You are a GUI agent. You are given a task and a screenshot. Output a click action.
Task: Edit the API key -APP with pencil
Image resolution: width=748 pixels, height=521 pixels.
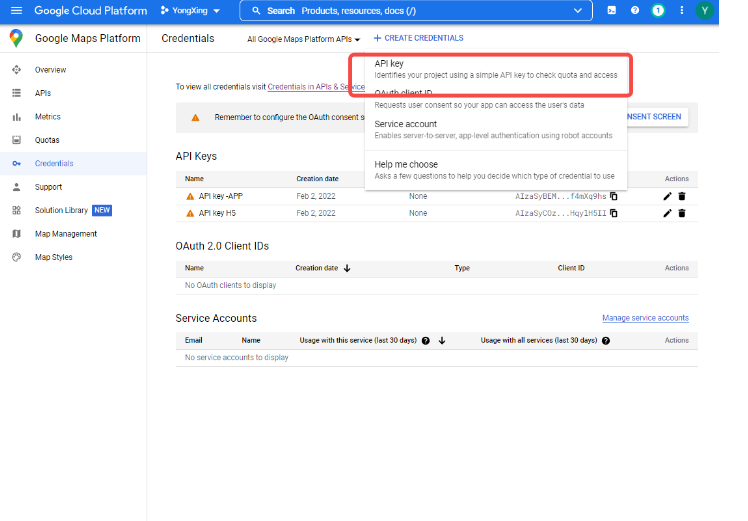point(667,196)
